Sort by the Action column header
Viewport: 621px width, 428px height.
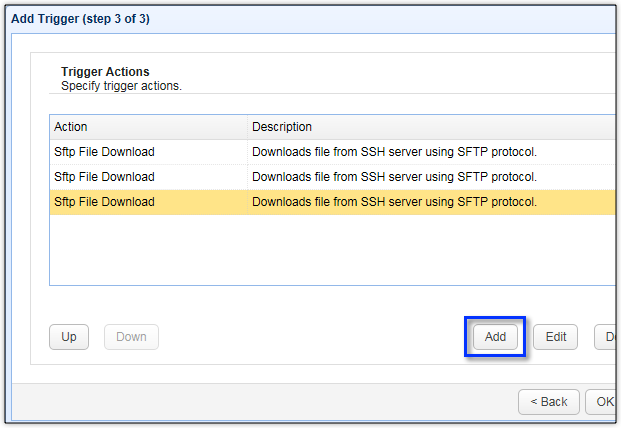pyautogui.click(x=148, y=127)
